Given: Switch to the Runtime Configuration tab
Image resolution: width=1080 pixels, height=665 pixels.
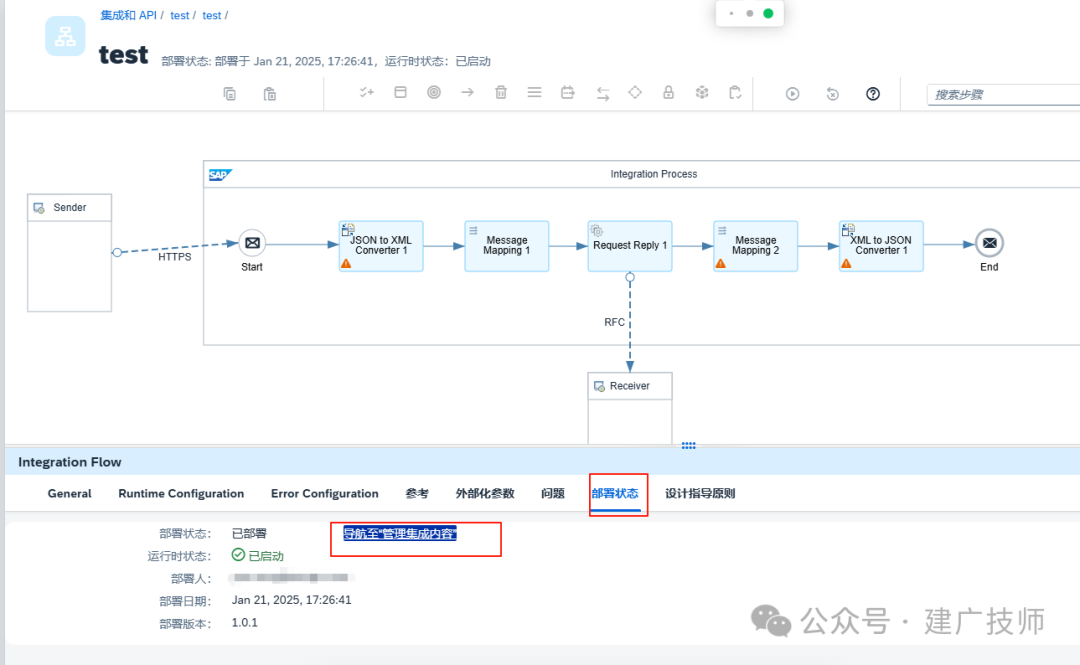Looking at the screenshot, I should click(x=181, y=493).
